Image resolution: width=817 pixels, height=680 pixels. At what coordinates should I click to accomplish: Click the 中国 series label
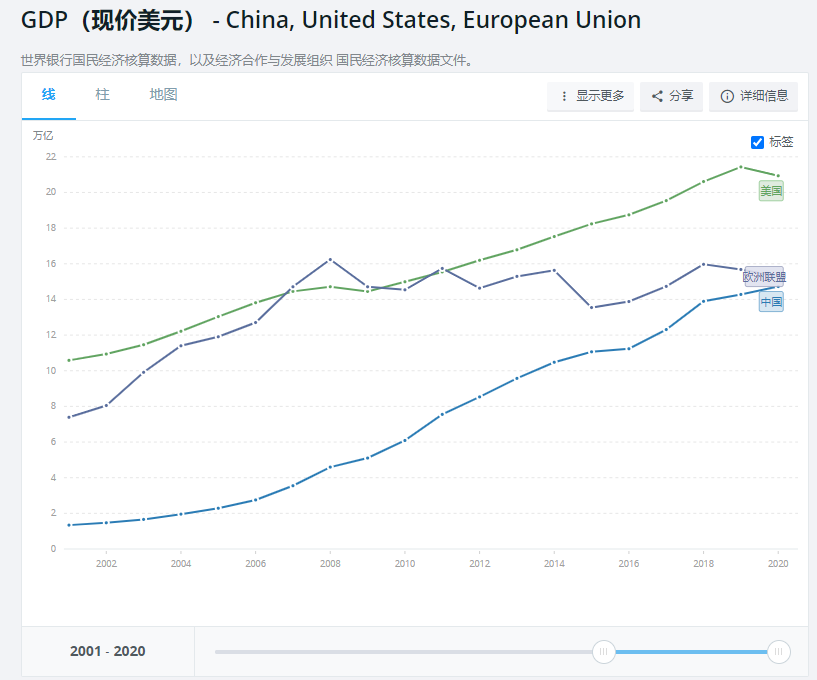click(x=771, y=302)
